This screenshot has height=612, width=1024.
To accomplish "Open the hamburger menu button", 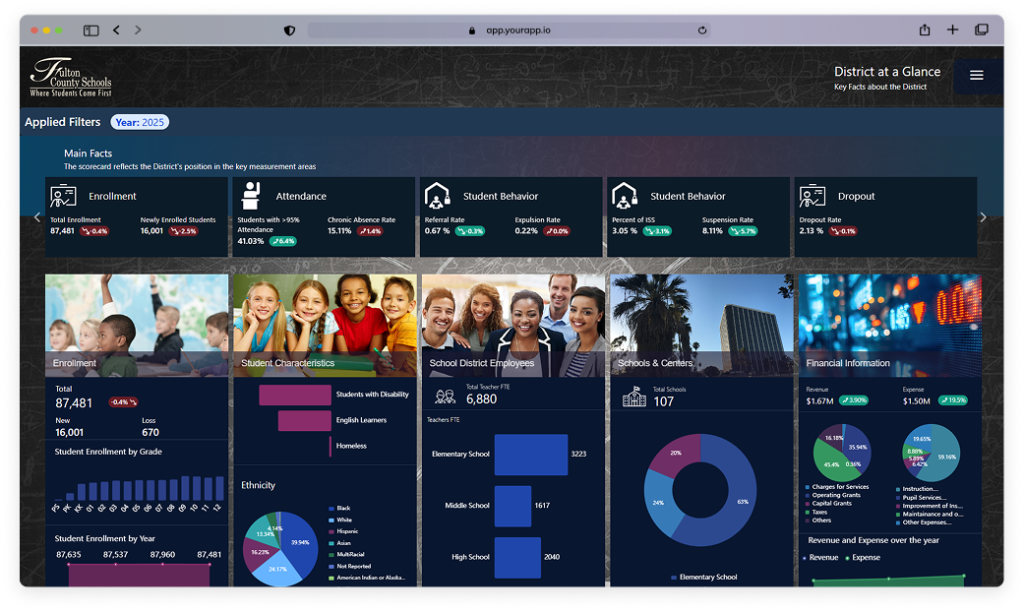I will 977,76.
